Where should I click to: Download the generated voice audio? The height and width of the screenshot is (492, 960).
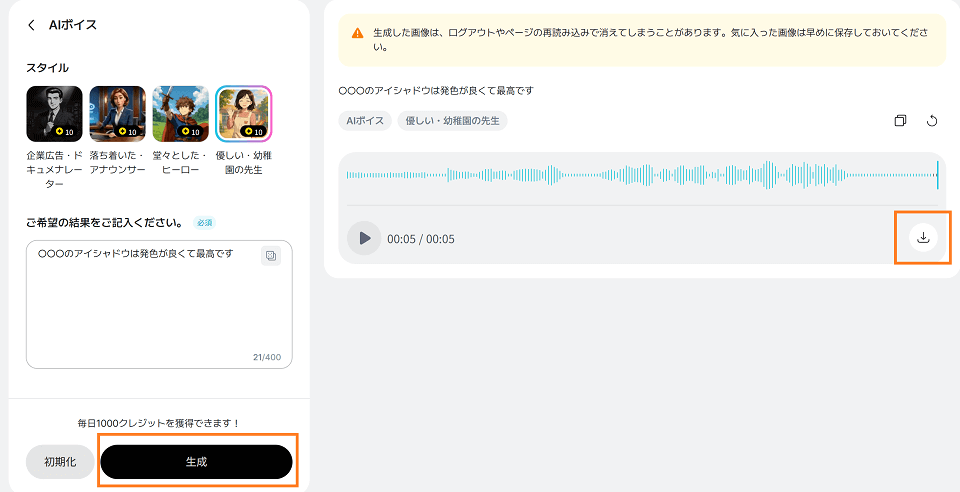coord(923,237)
